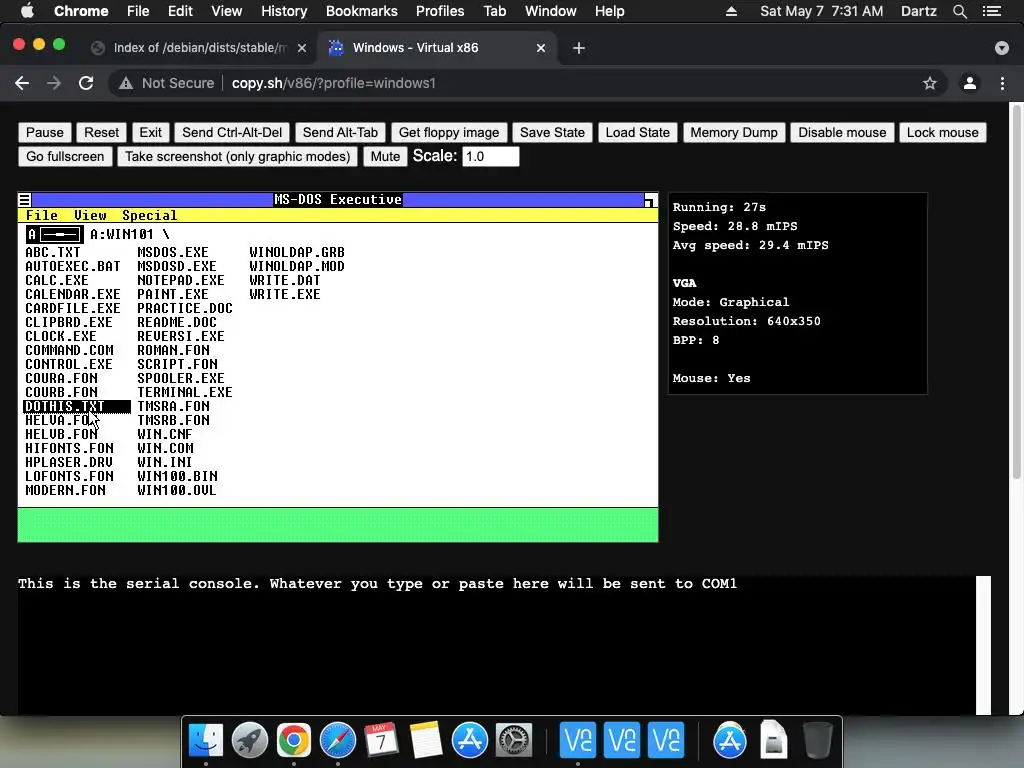Toggle the Mute button

(385, 157)
